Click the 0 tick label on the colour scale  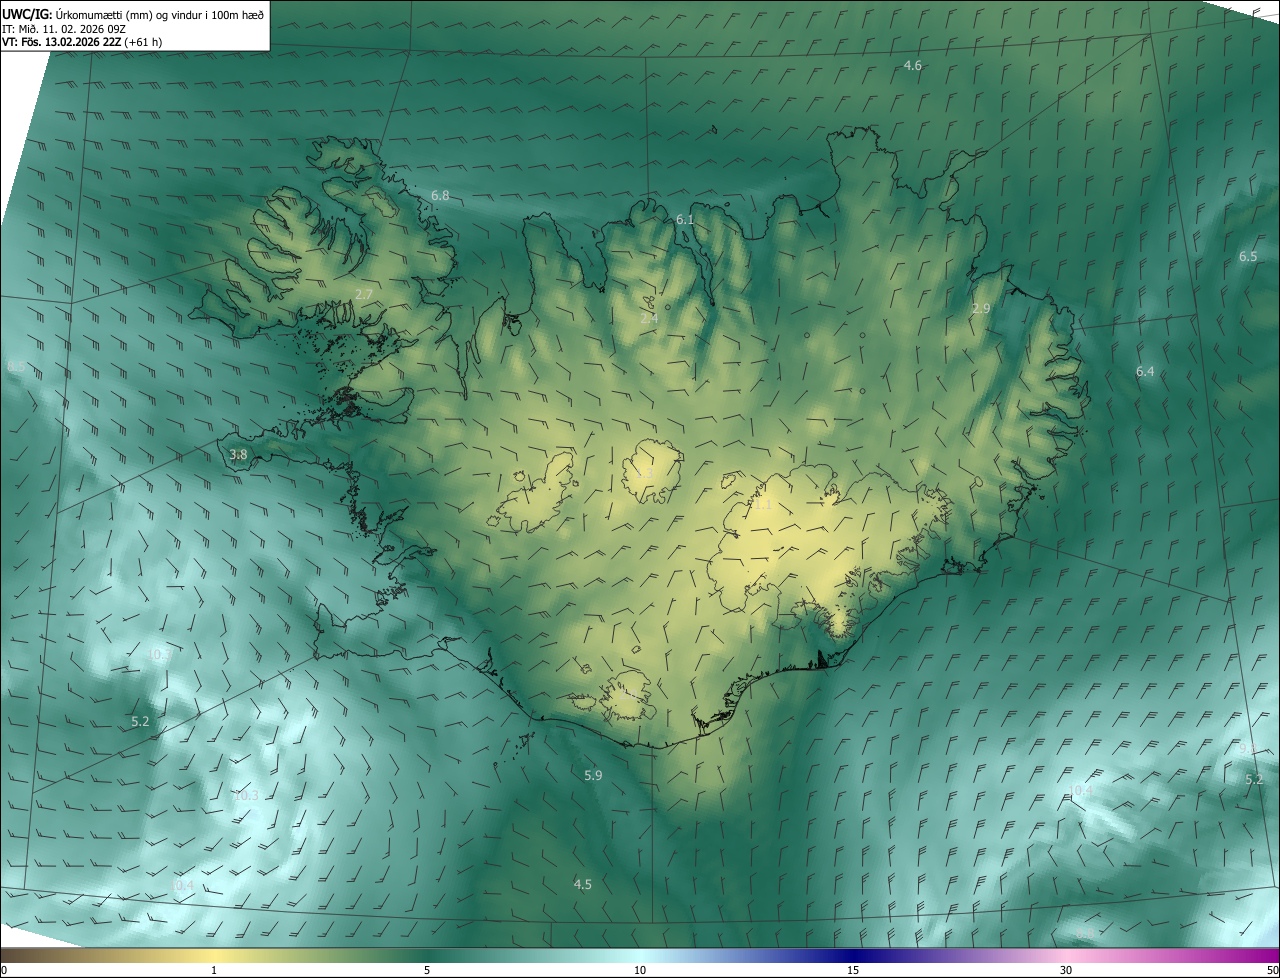[x=4, y=971]
